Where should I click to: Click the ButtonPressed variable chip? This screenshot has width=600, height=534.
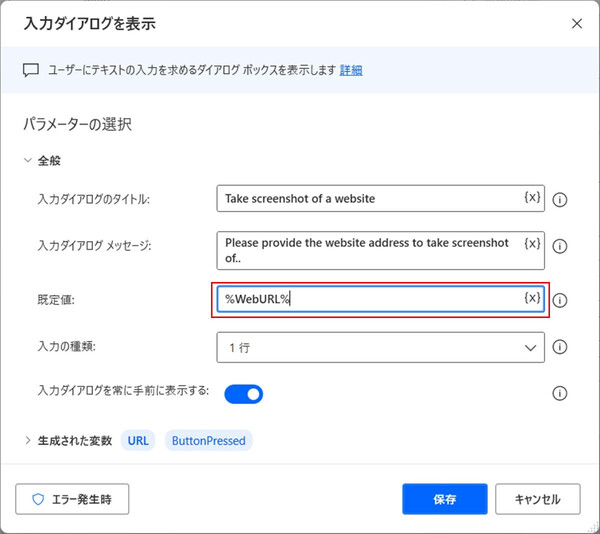(208, 440)
